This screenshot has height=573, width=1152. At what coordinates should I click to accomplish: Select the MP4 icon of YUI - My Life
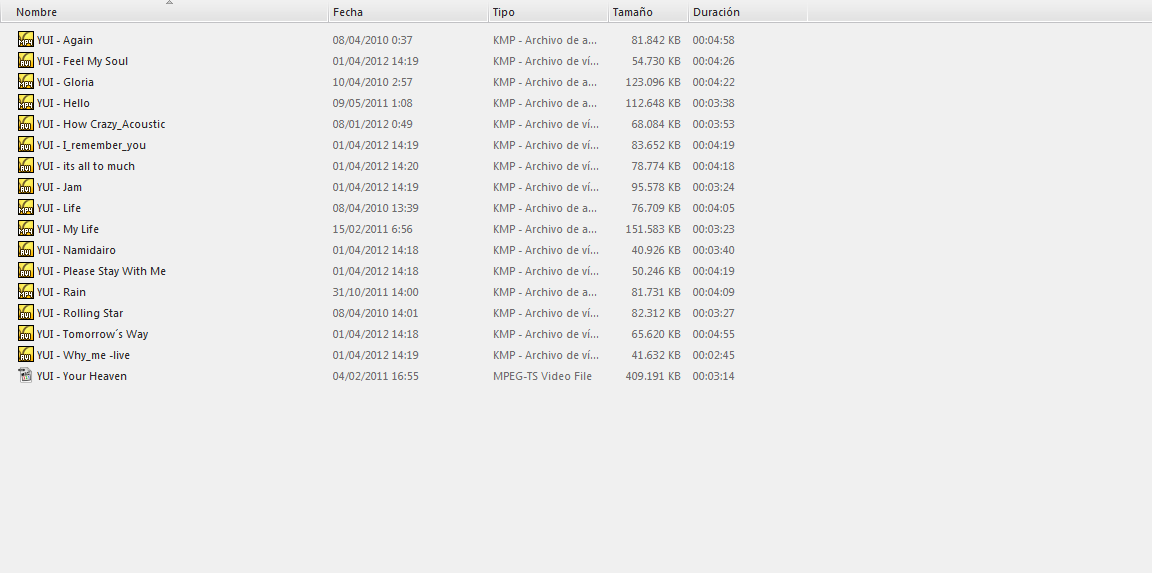26,228
